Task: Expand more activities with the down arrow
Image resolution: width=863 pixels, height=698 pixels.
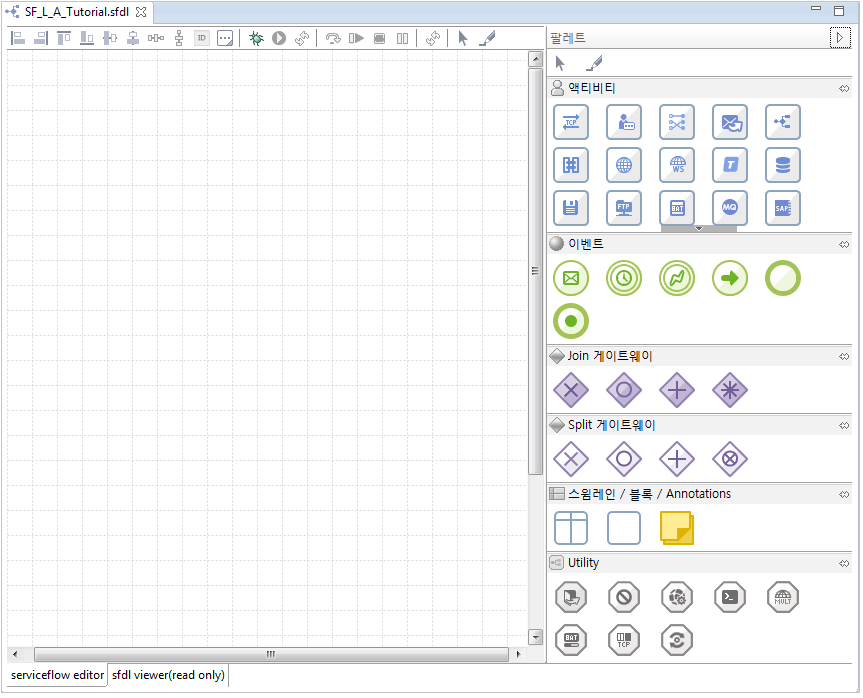Action: 698,229
